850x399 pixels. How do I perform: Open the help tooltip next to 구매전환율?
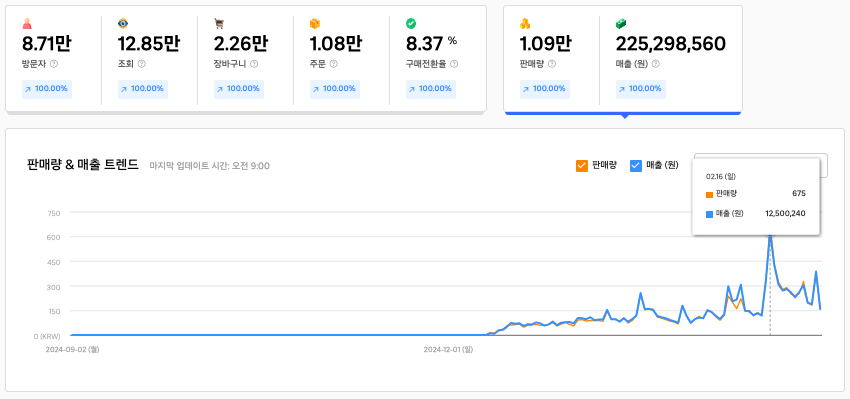click(454, 64)
